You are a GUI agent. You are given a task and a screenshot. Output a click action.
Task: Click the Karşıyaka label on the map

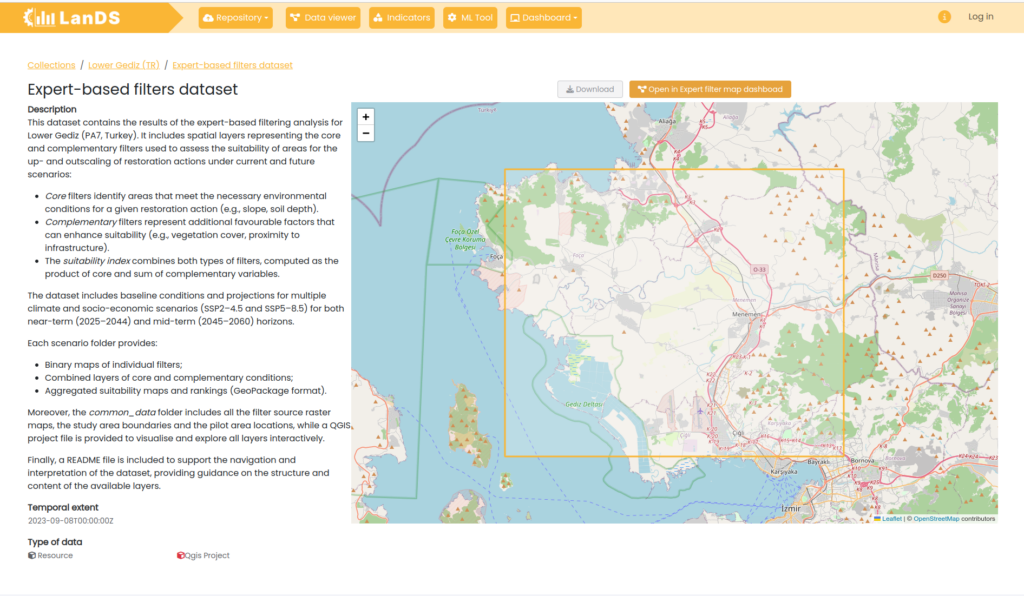pyautogui.click(x=784, y=471)
